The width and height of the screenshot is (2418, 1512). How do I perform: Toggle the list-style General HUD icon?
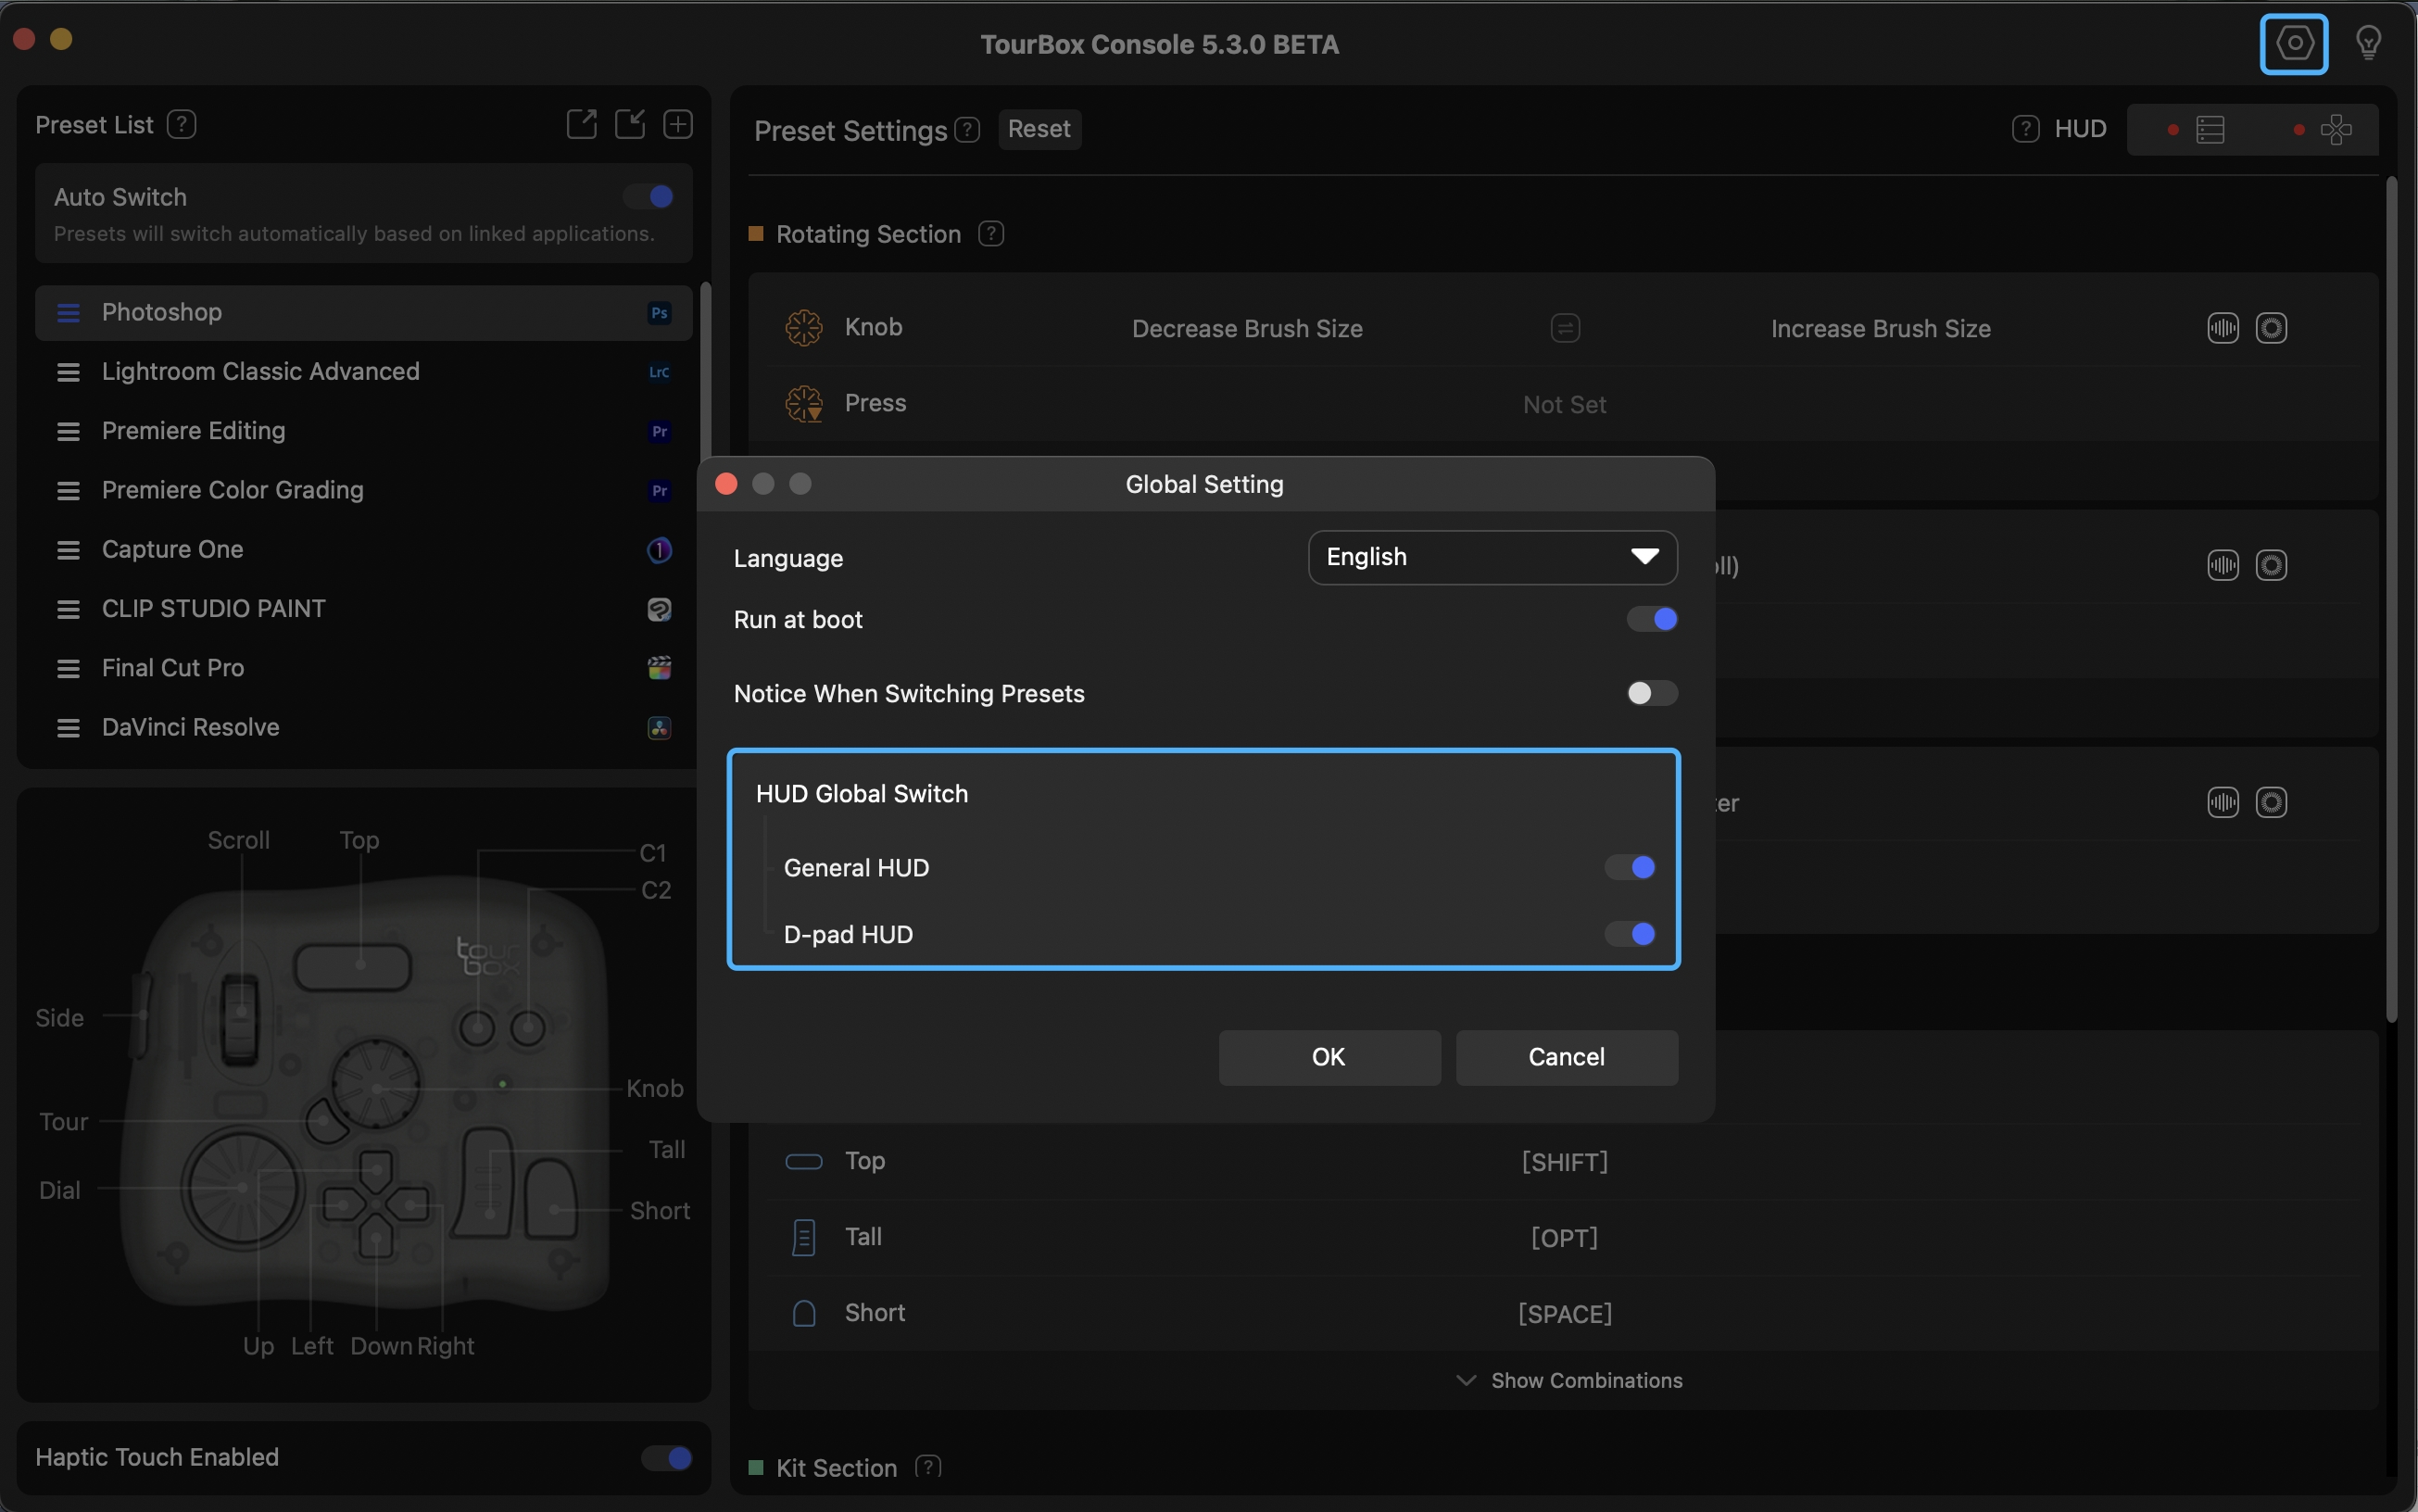tap(2210, 130)
